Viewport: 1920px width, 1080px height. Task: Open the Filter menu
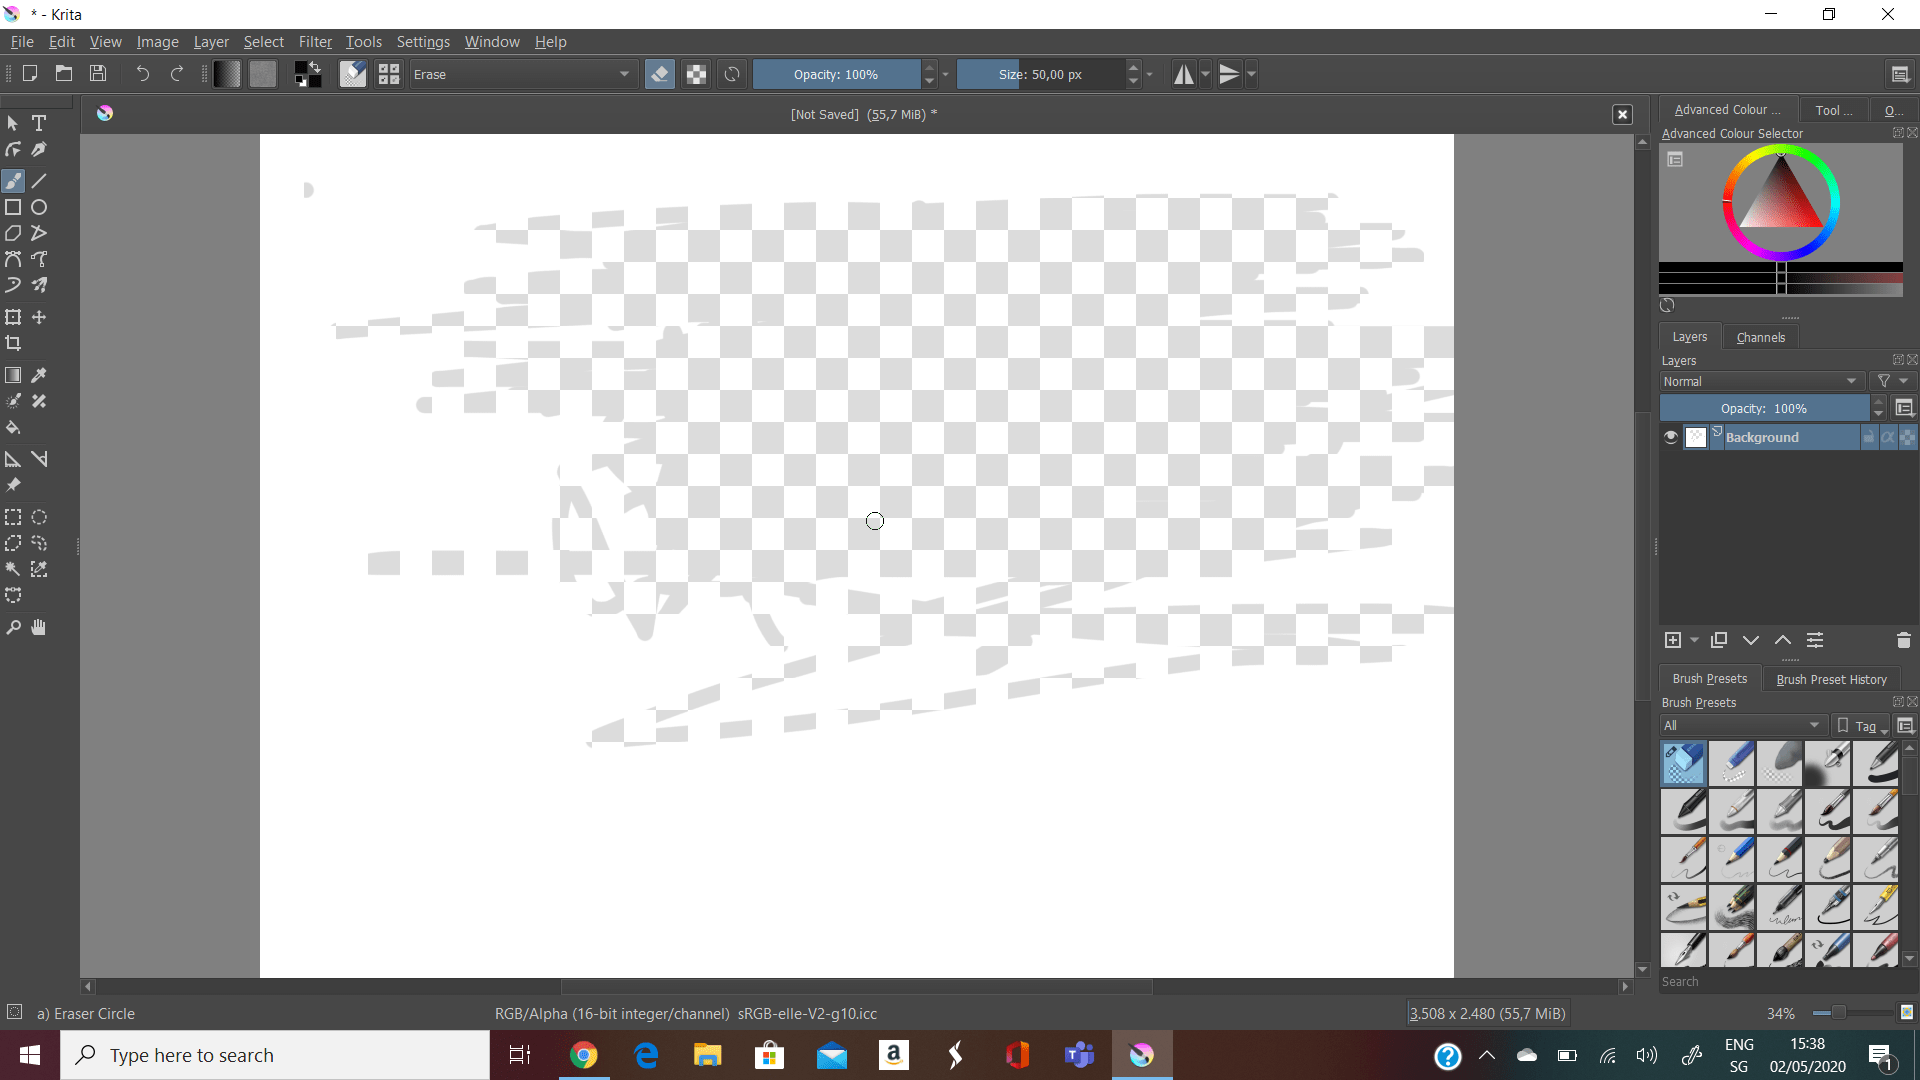click(x=314, y=42)
